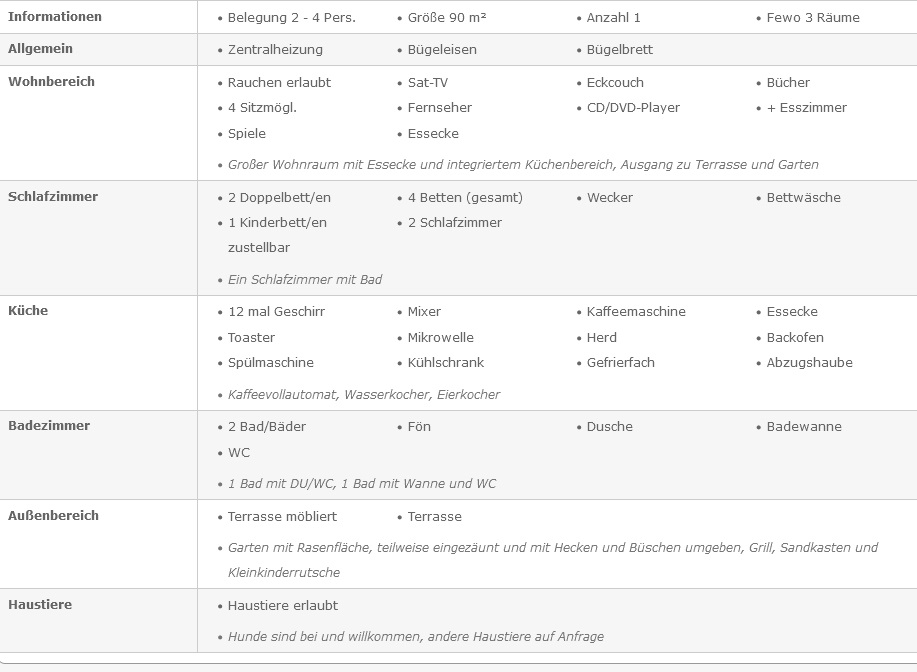Click the Badezimmer row heading
This screenshot has width=917, height=672.
coord(49,426)
